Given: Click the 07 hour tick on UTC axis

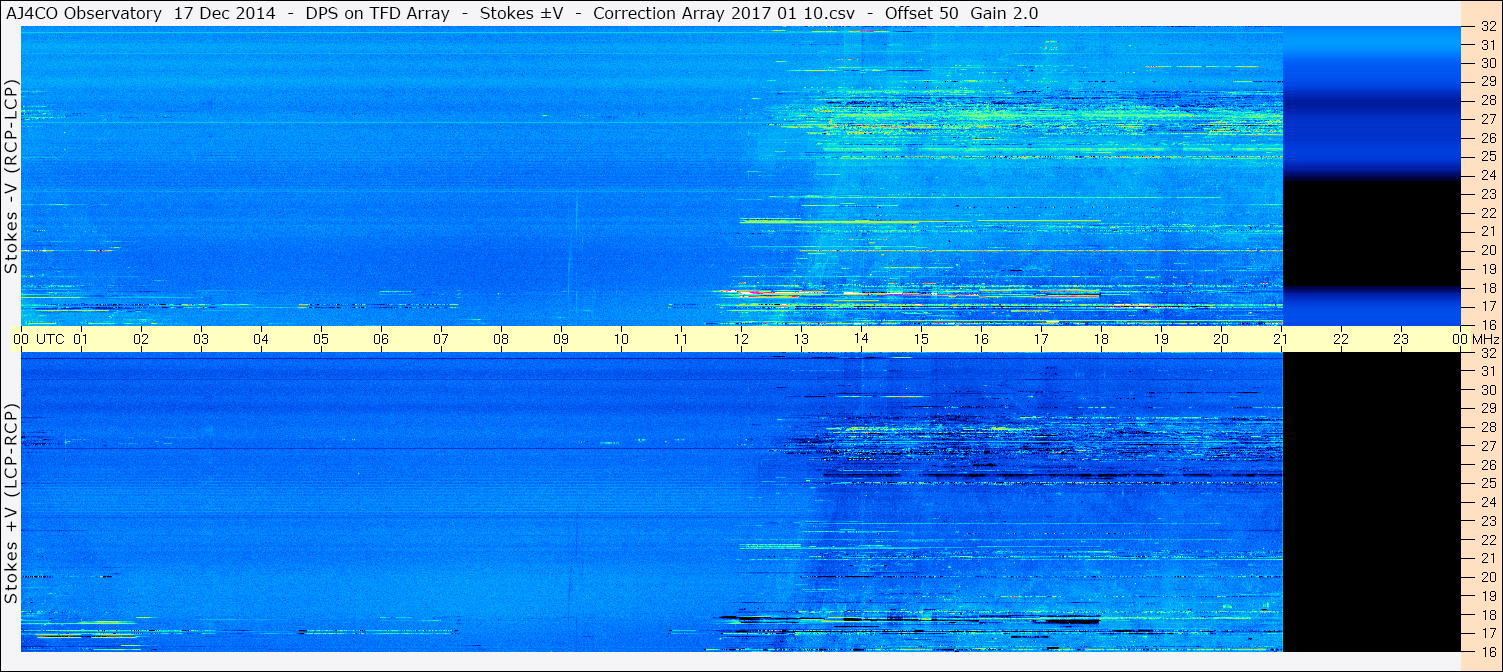Looking at the screenshot, I should (441, 339).
